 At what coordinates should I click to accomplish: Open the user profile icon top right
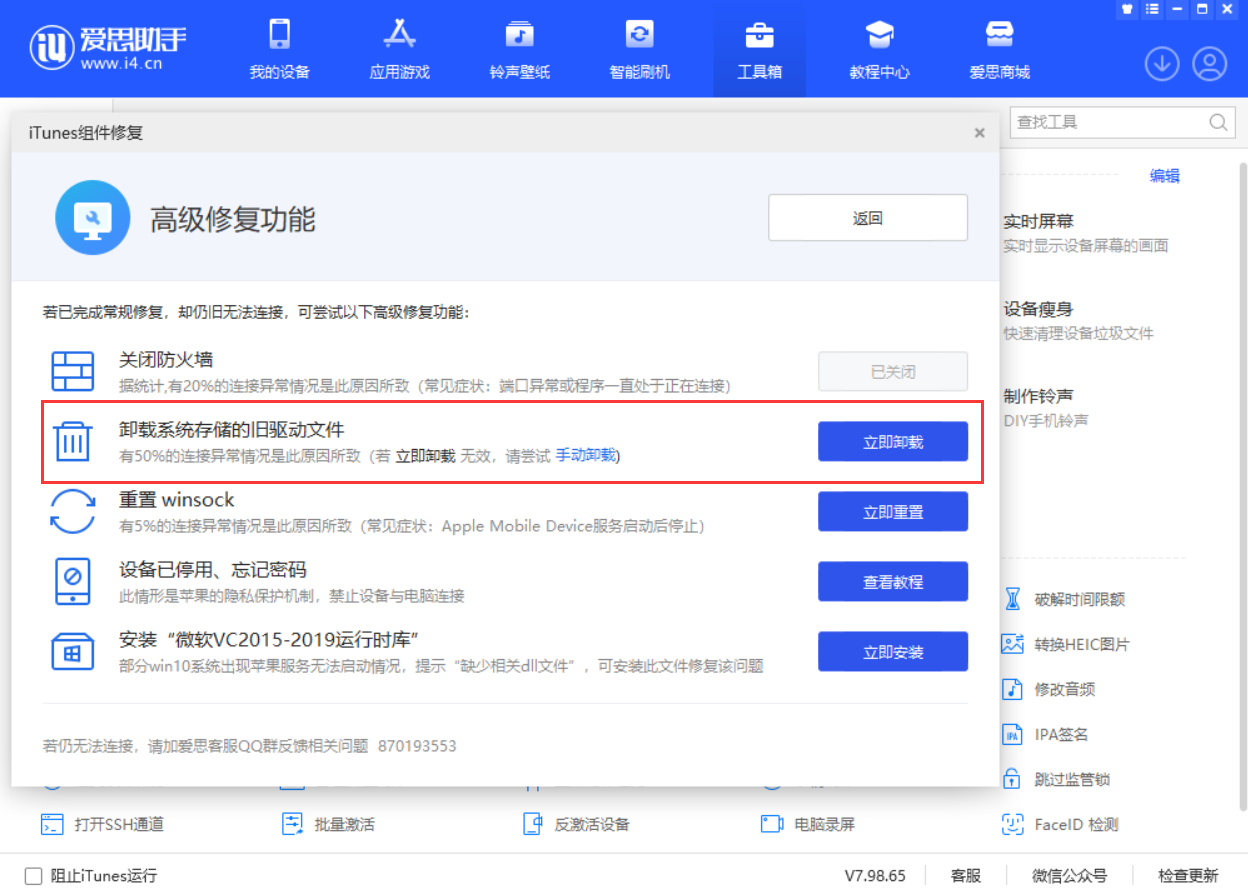tap(1209, 63)
